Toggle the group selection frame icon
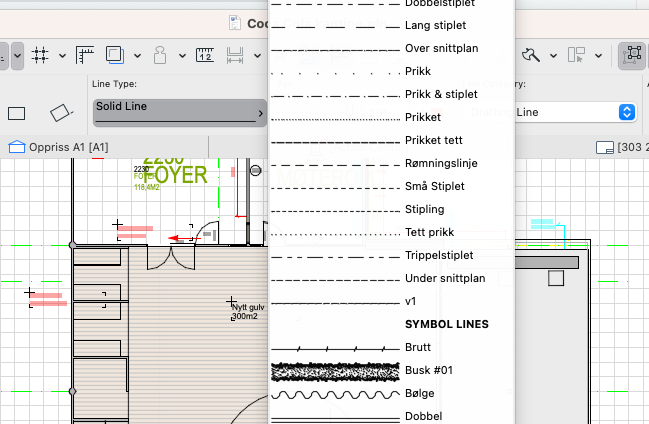The width and height of the screenshot is (649, 424). (632, 54)
